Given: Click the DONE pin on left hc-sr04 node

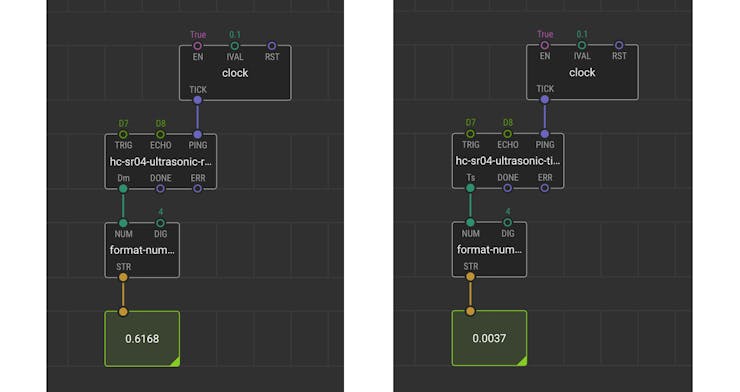Looking at the screenshot, I should 160,189.
